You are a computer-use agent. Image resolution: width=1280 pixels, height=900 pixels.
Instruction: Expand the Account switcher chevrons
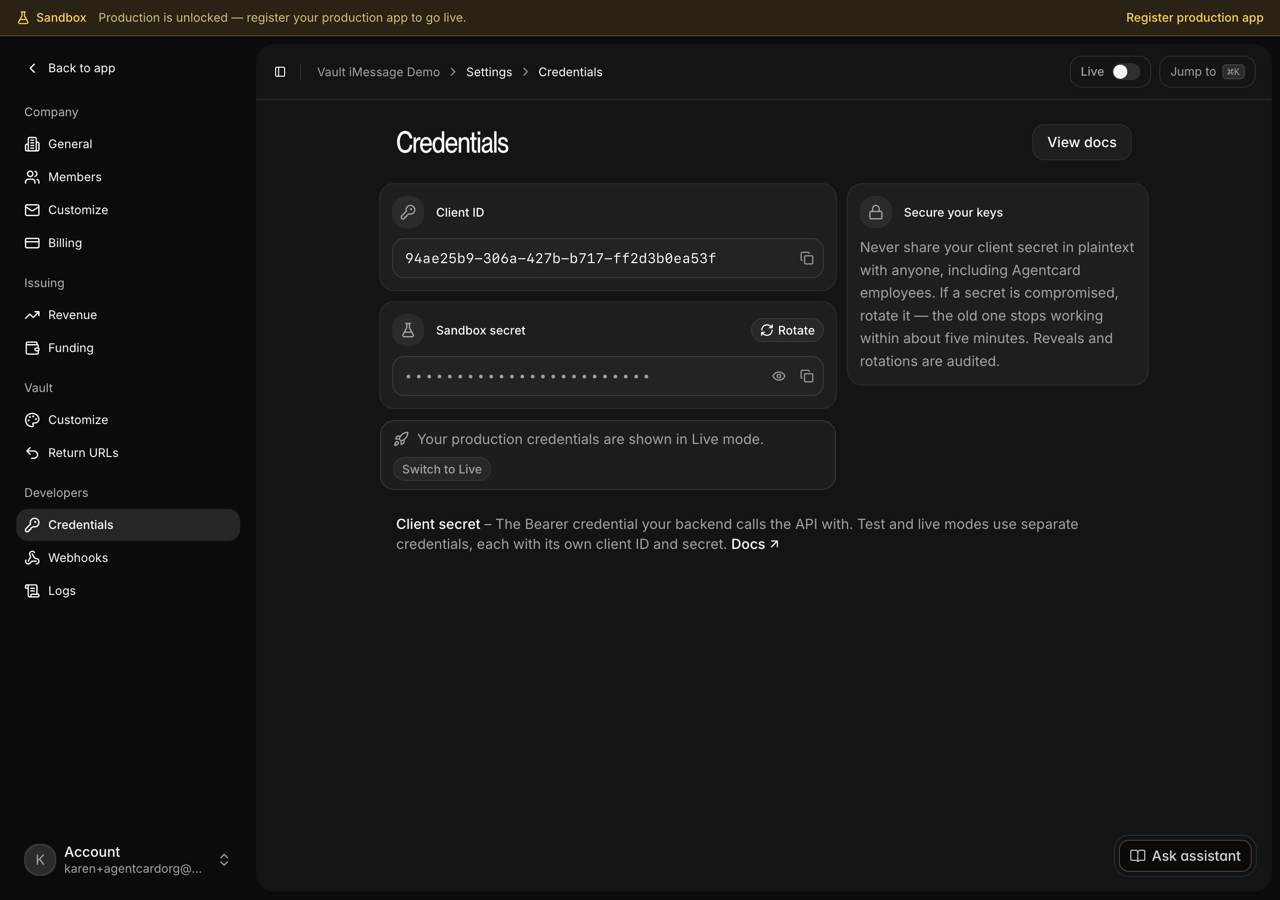[224, 860]
